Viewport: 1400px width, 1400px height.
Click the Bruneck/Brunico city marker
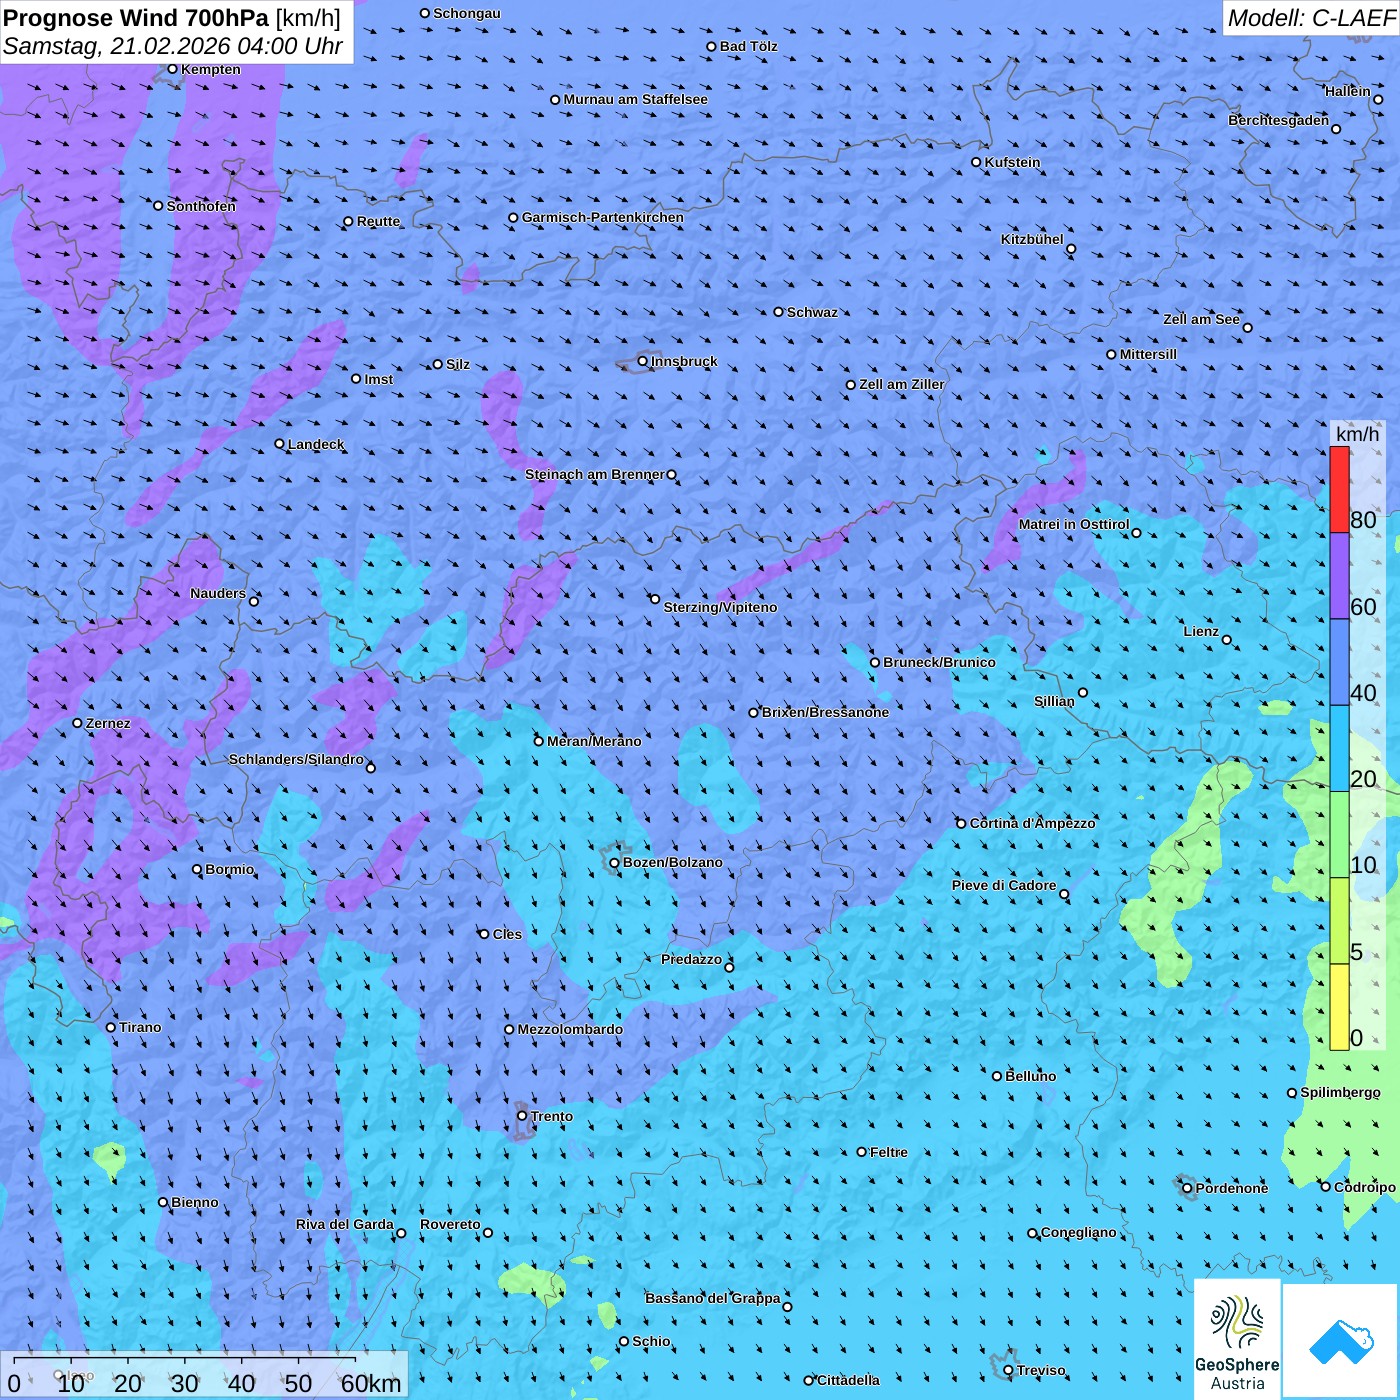pyautogui.click(x=875, y=662)
